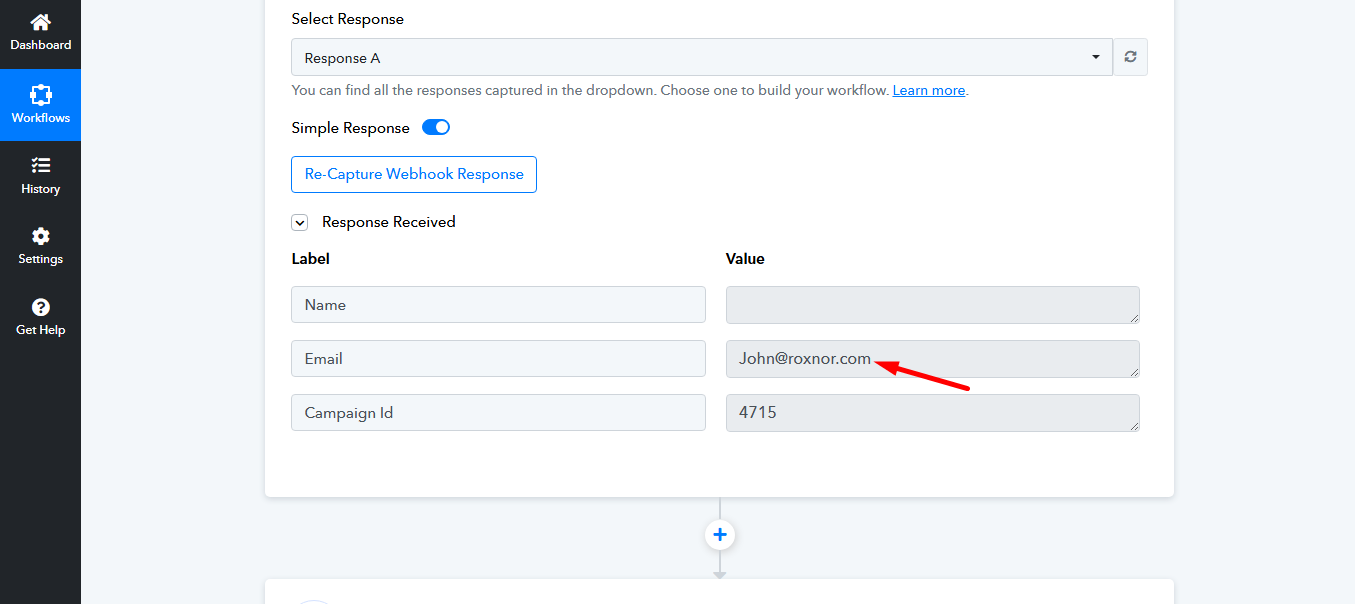Open the Dashboard via its home icon
Viewport: 1355px width, 604px height.
click(40, 22)
